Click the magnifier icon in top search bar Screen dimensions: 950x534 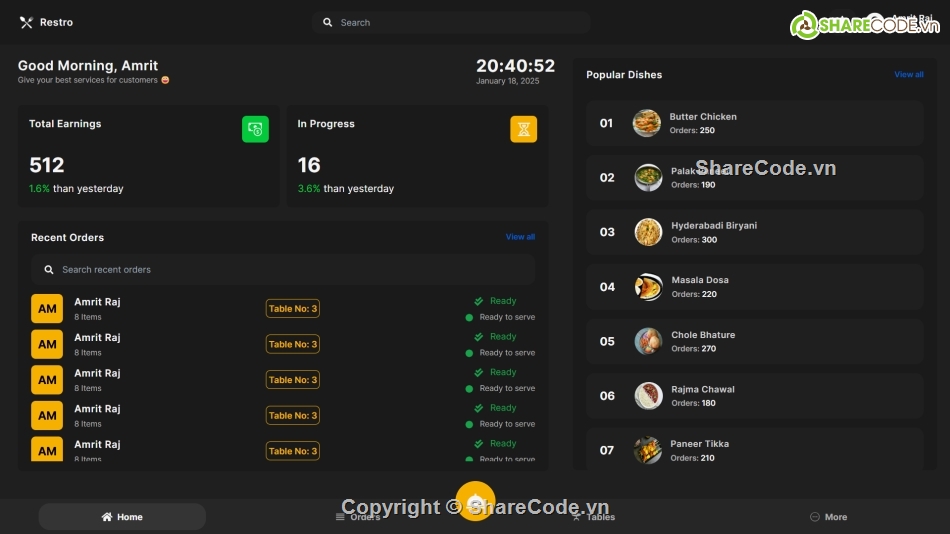[x=327, y=22]
